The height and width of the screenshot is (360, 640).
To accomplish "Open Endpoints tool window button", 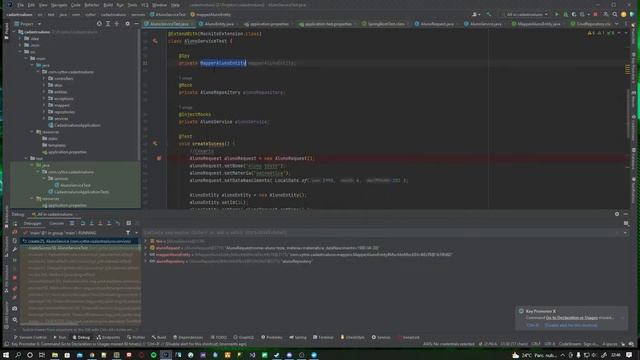I will coord(108,338).
